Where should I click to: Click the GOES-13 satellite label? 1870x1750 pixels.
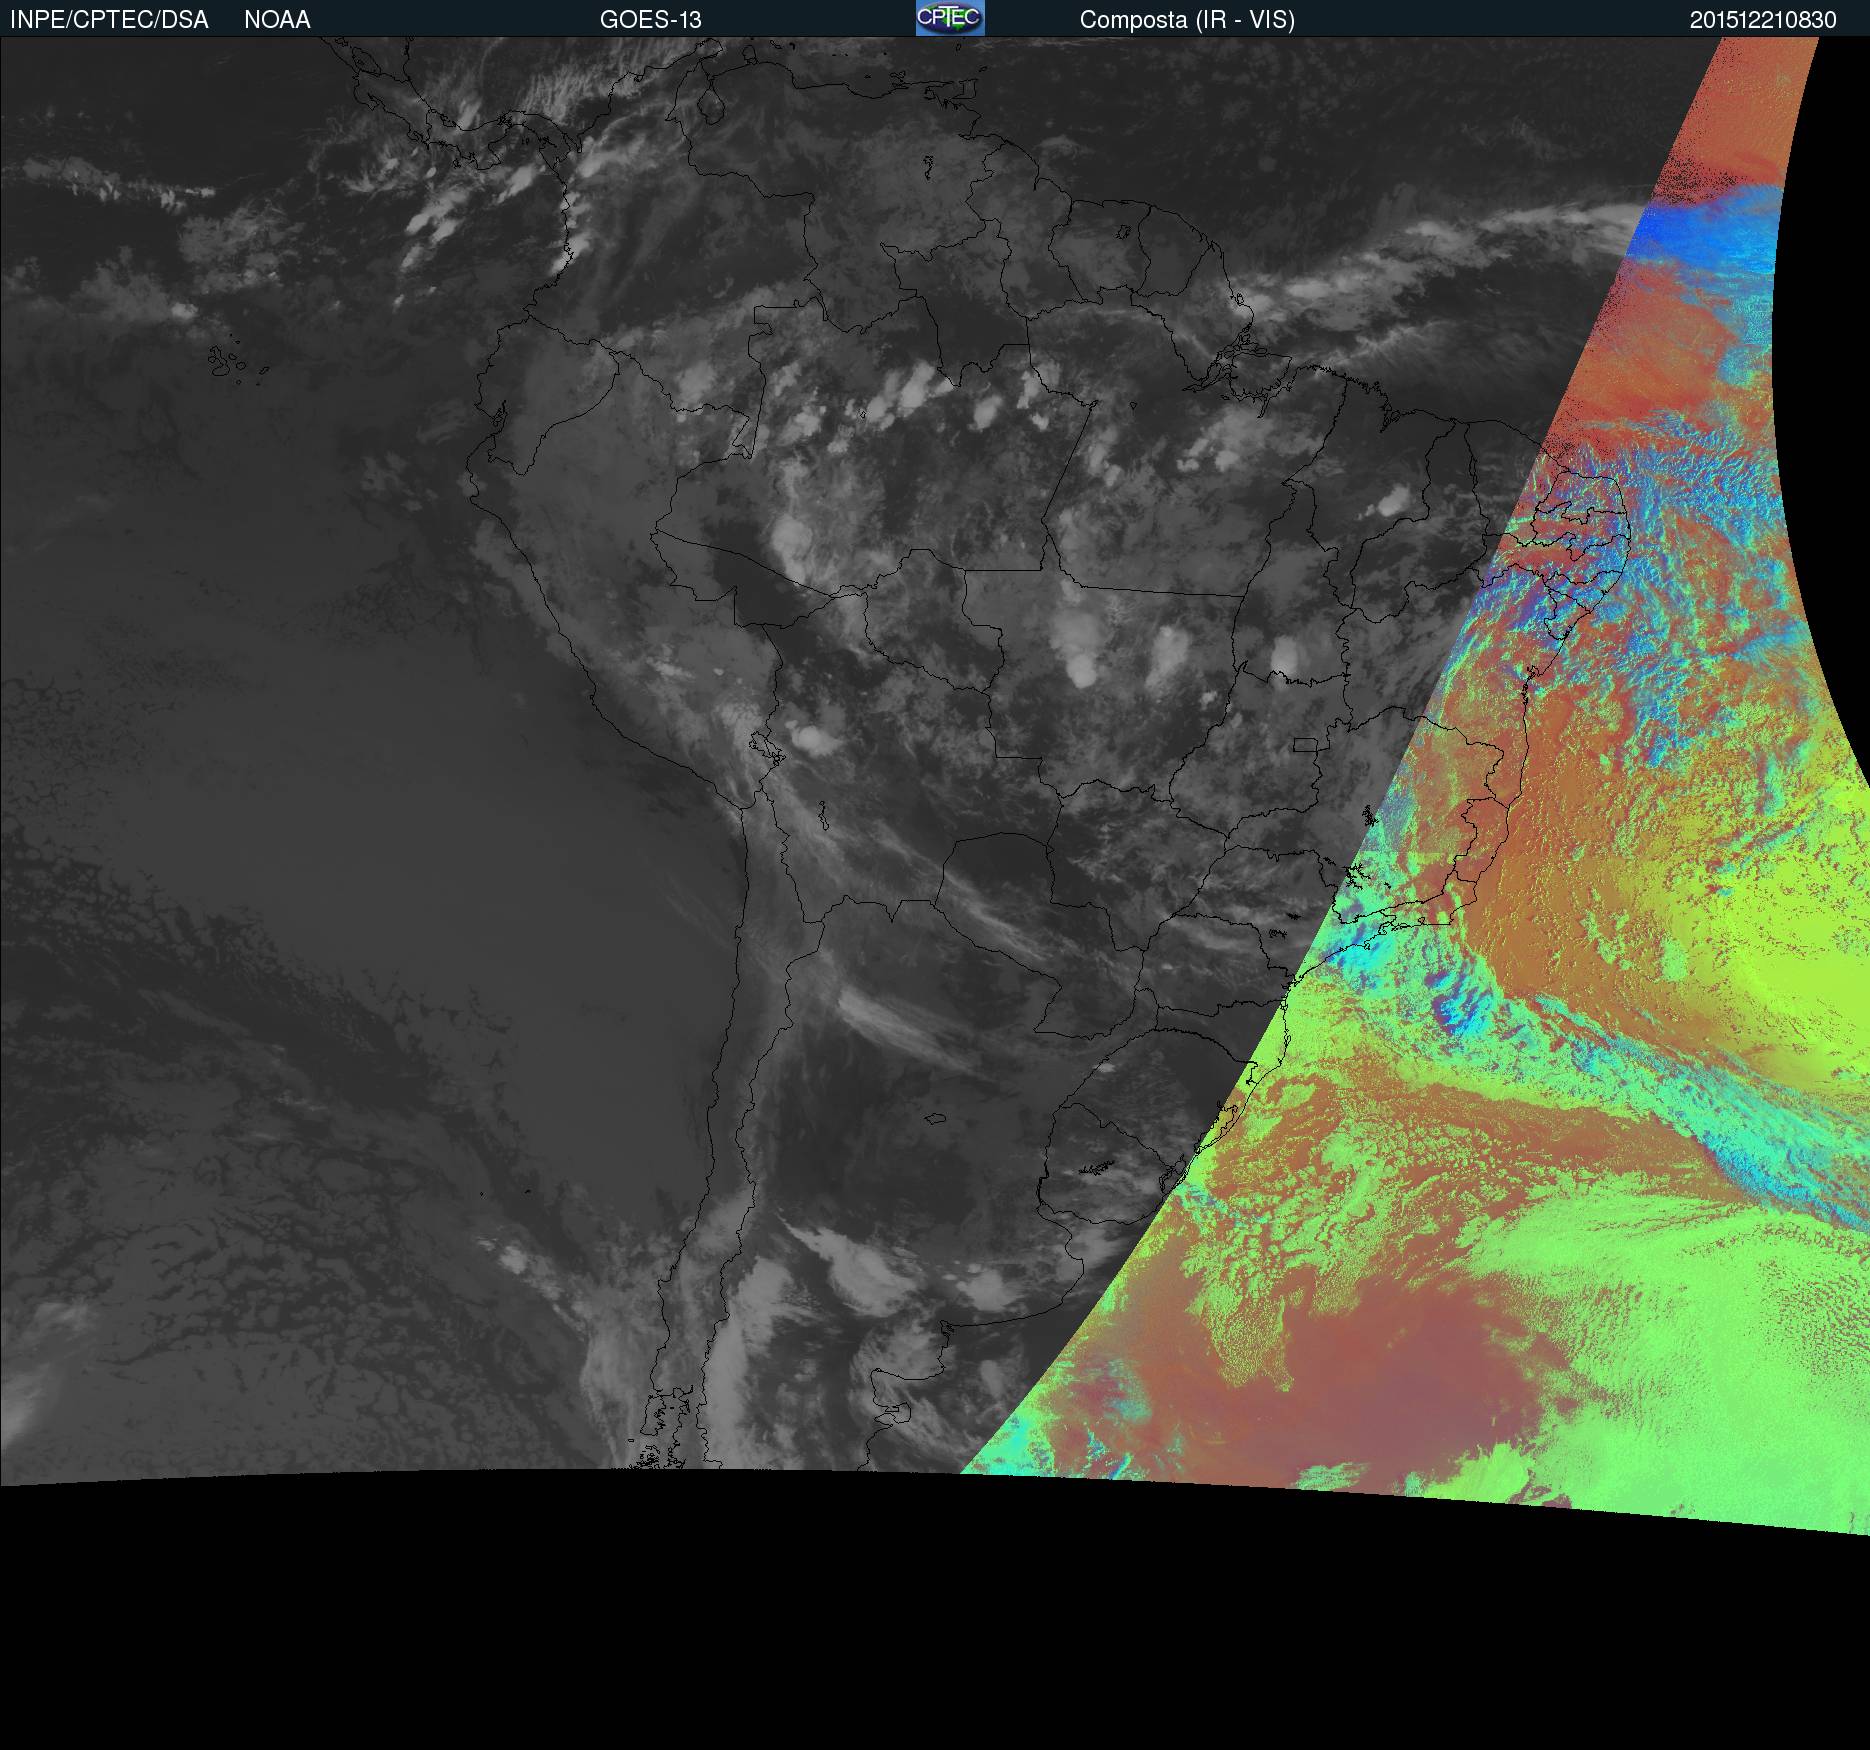[x=651, y=20]
